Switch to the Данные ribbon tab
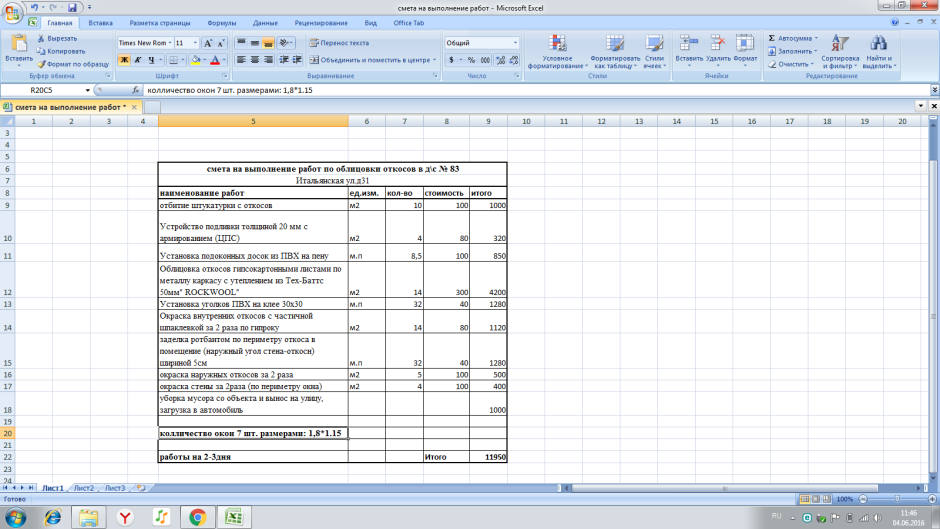 coord(265,23)
